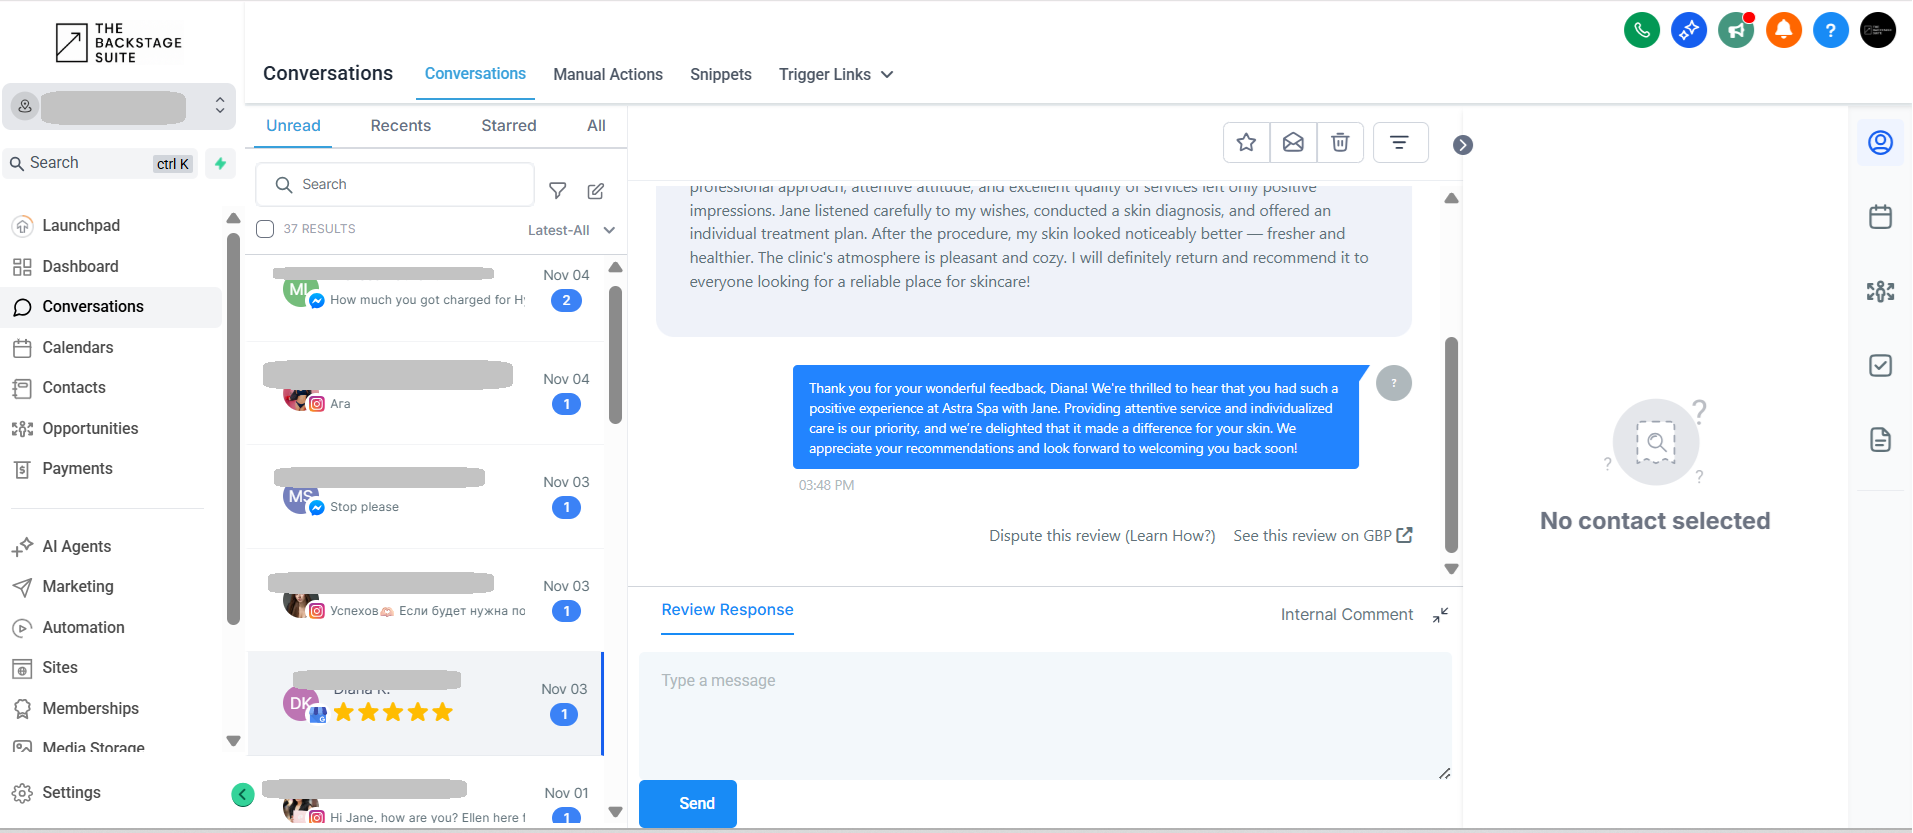Open the megaphone announcements icon
The image size is (1913, 833).
point(1736,30)
